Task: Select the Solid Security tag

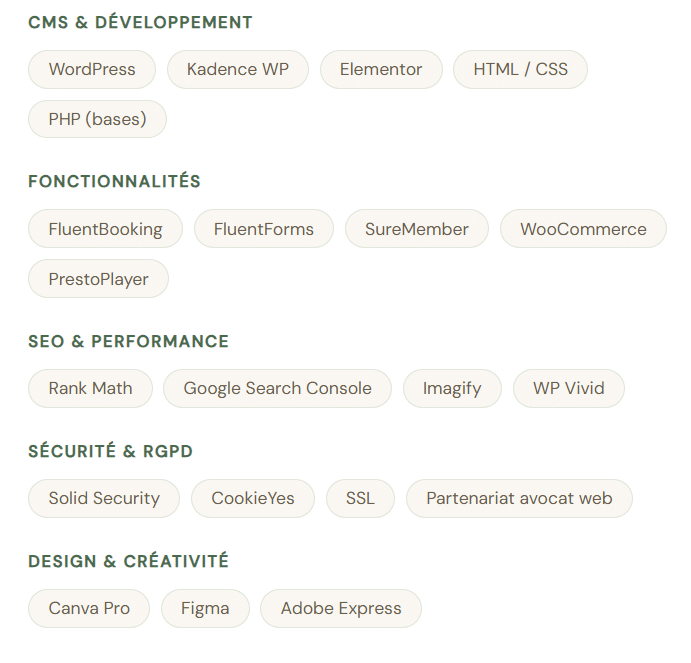Action: (x=104, y=498)
